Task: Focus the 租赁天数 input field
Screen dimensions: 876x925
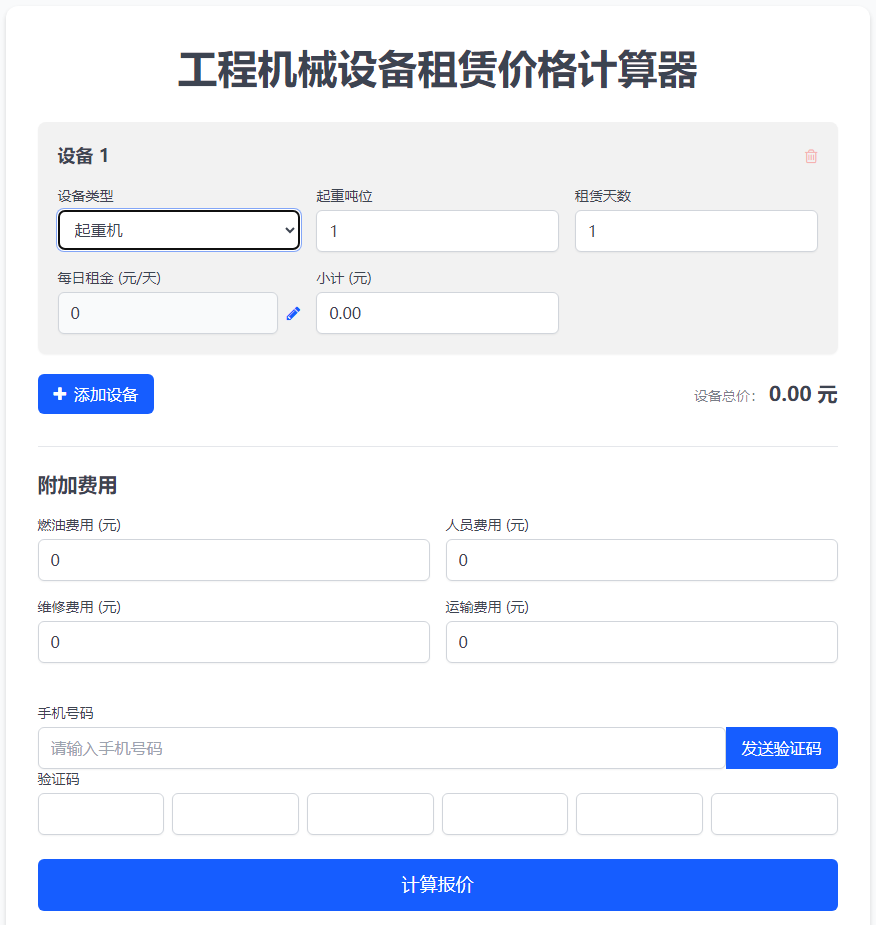Action: [x=696, y=231]
